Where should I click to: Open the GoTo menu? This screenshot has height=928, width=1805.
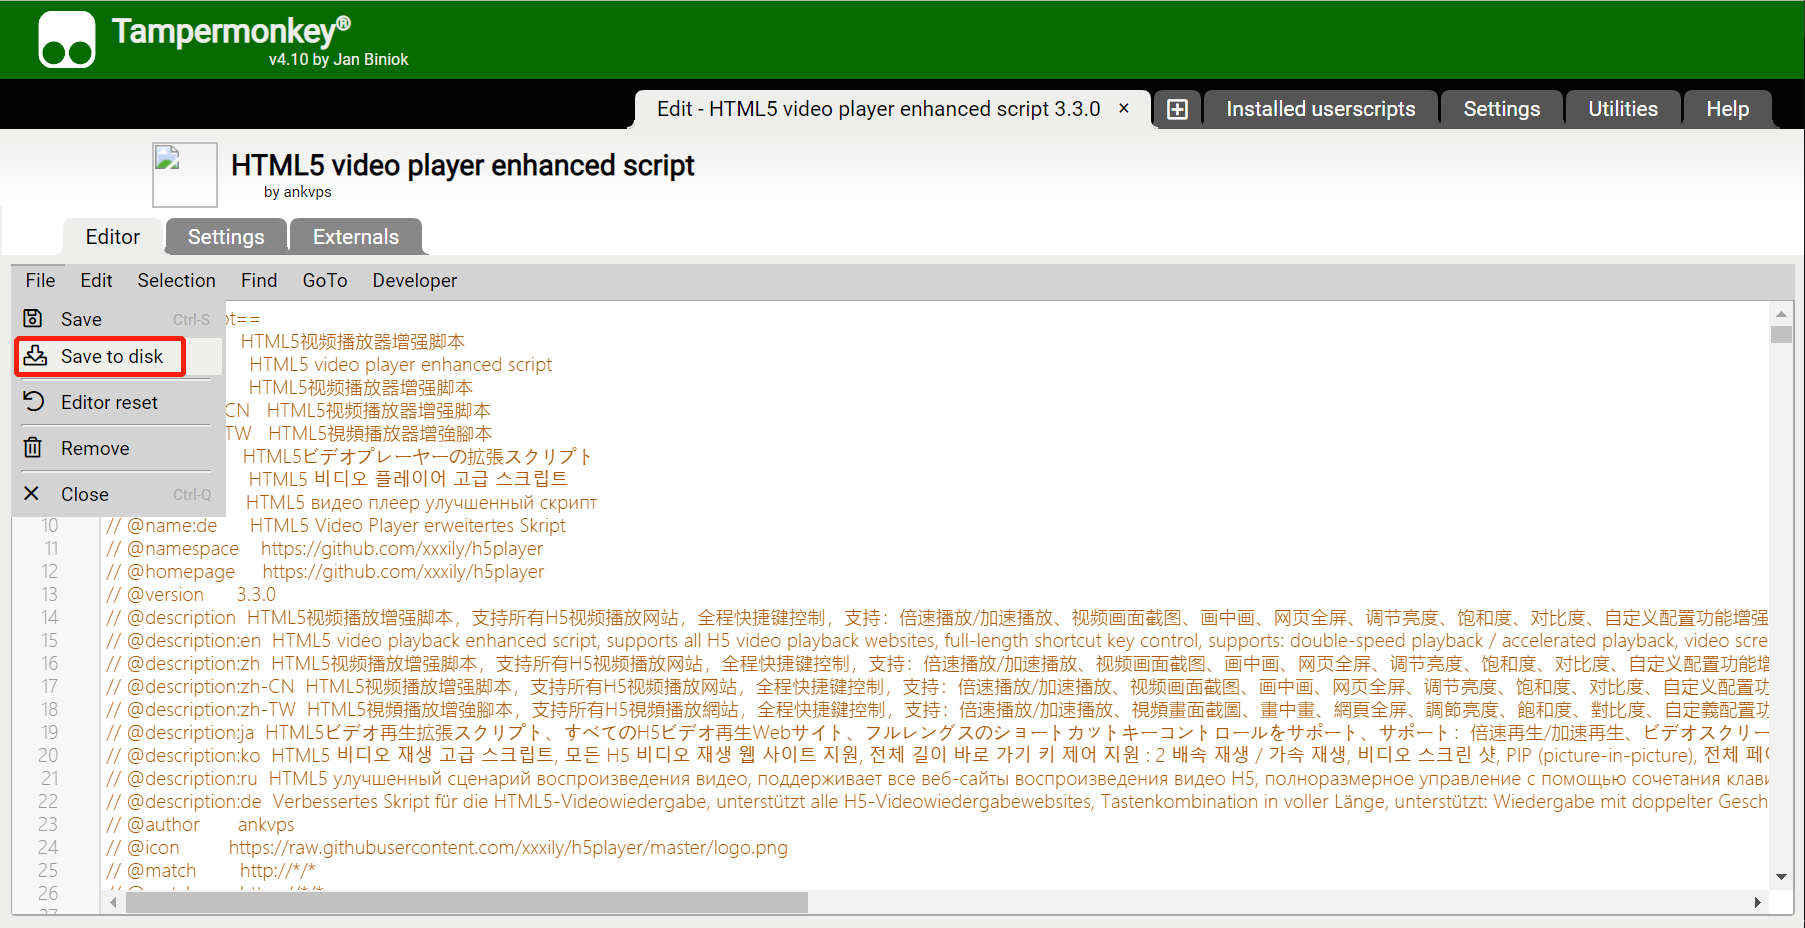point(325,280)
